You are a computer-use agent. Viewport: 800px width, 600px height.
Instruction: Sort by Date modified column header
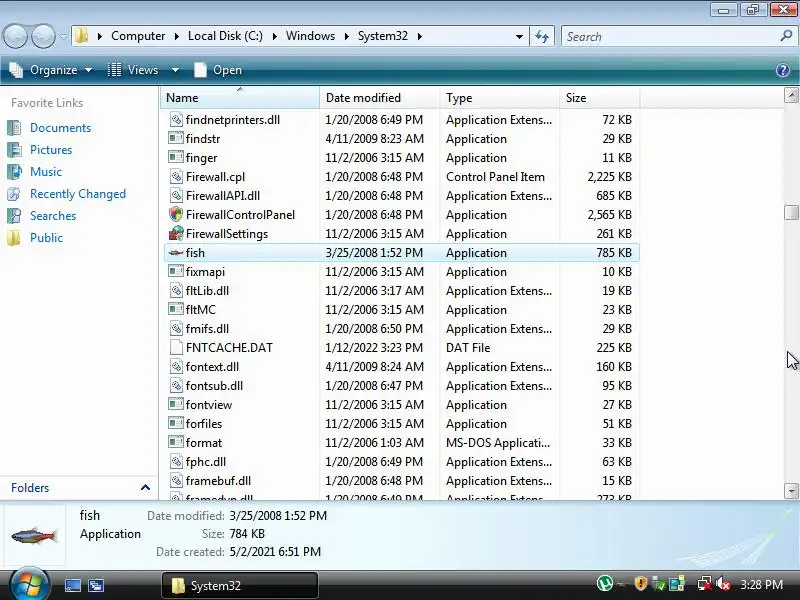click(380, 98)
